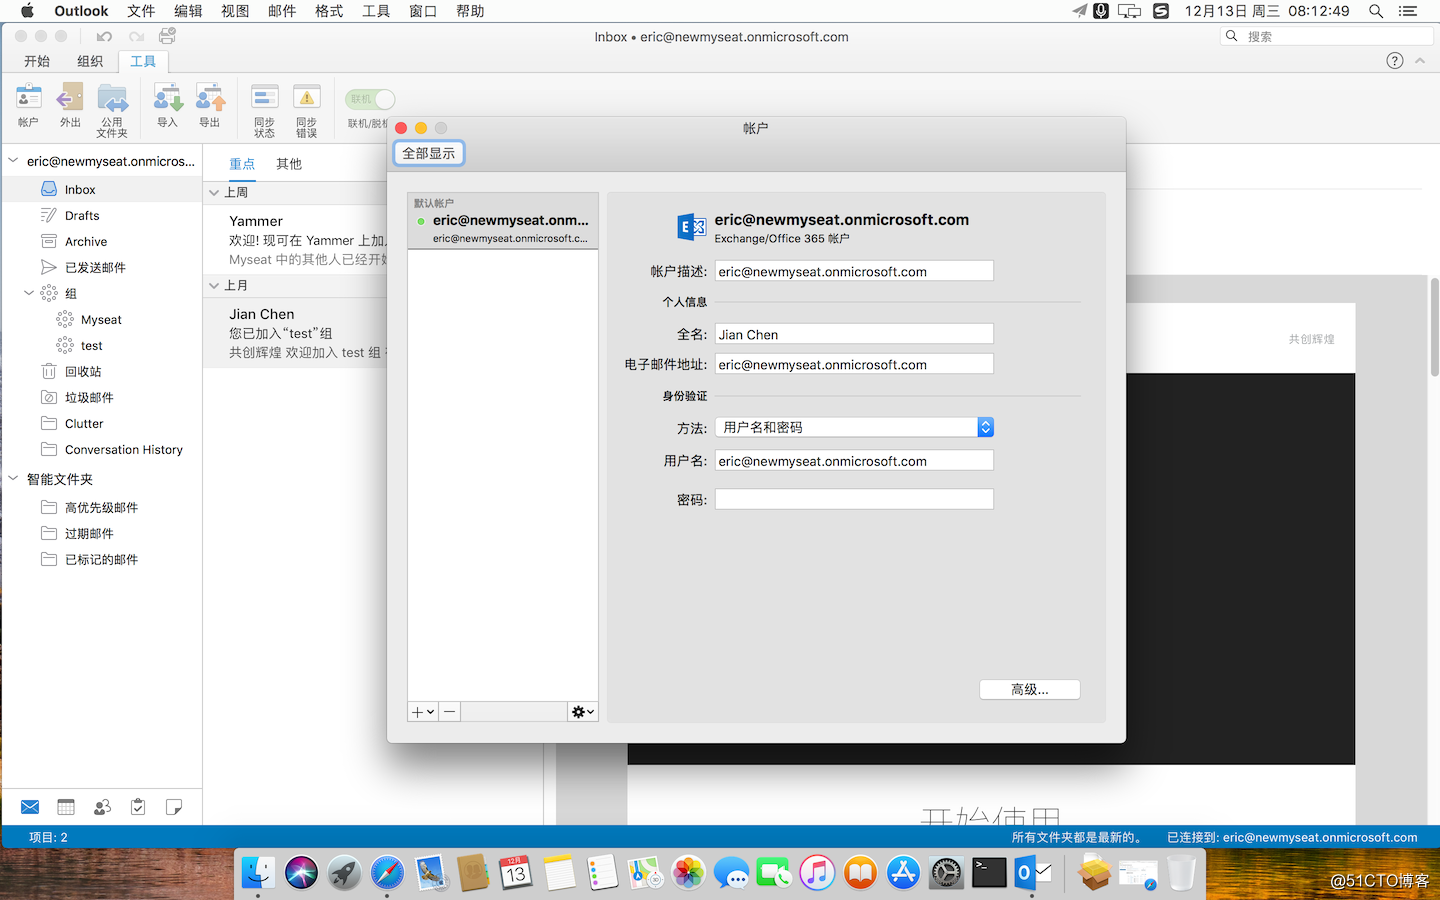The height and width of the screenshot is (900, 1440).
Task: Open the 帮助 menu
Action: click(470, 11)
